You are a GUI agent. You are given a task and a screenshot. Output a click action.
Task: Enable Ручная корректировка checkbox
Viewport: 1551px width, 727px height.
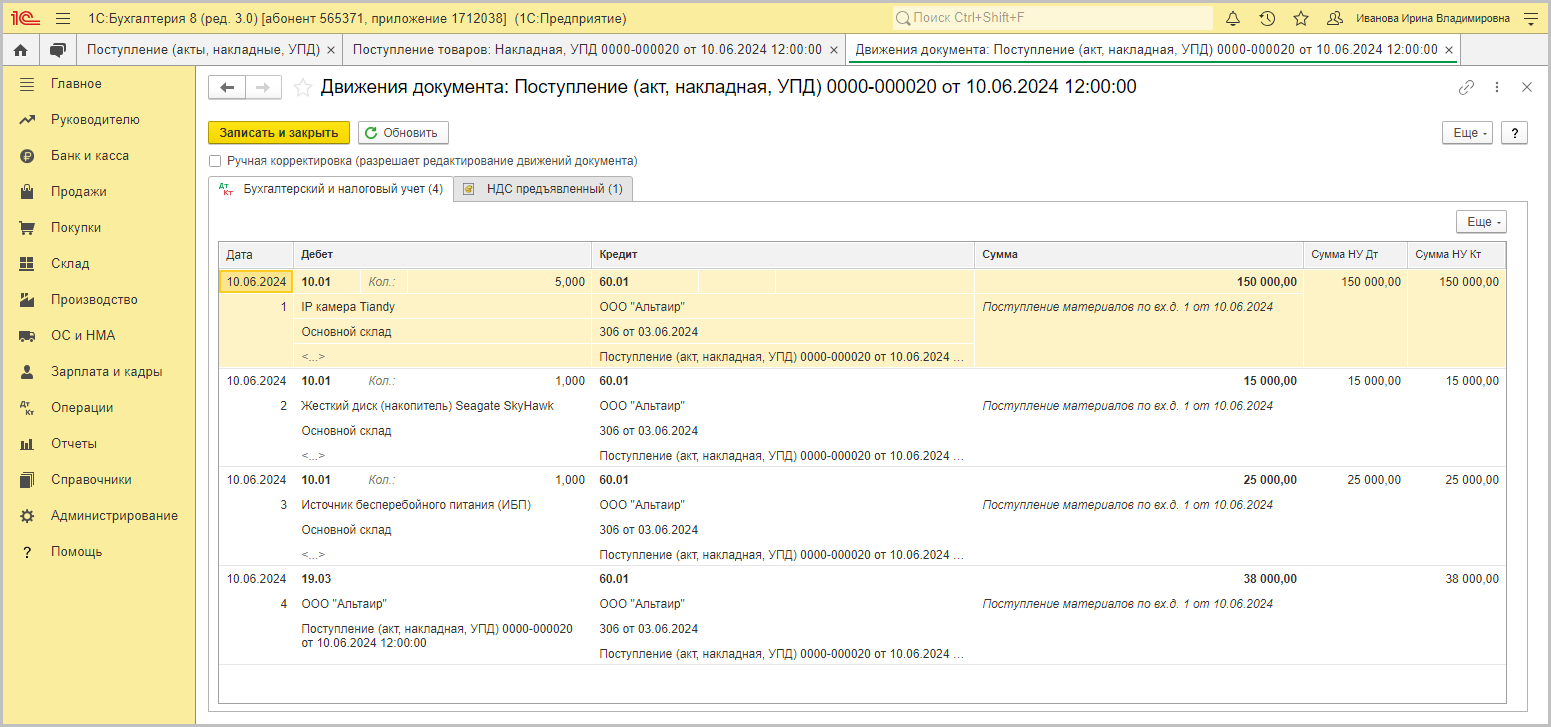[x=215, y=161]
